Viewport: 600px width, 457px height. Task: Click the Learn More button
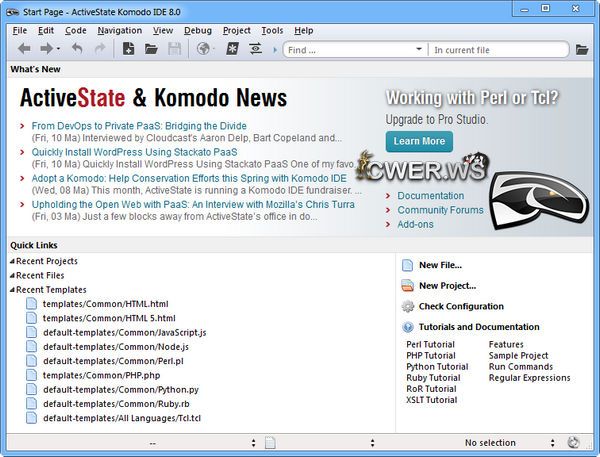click(x=419, y=141)
